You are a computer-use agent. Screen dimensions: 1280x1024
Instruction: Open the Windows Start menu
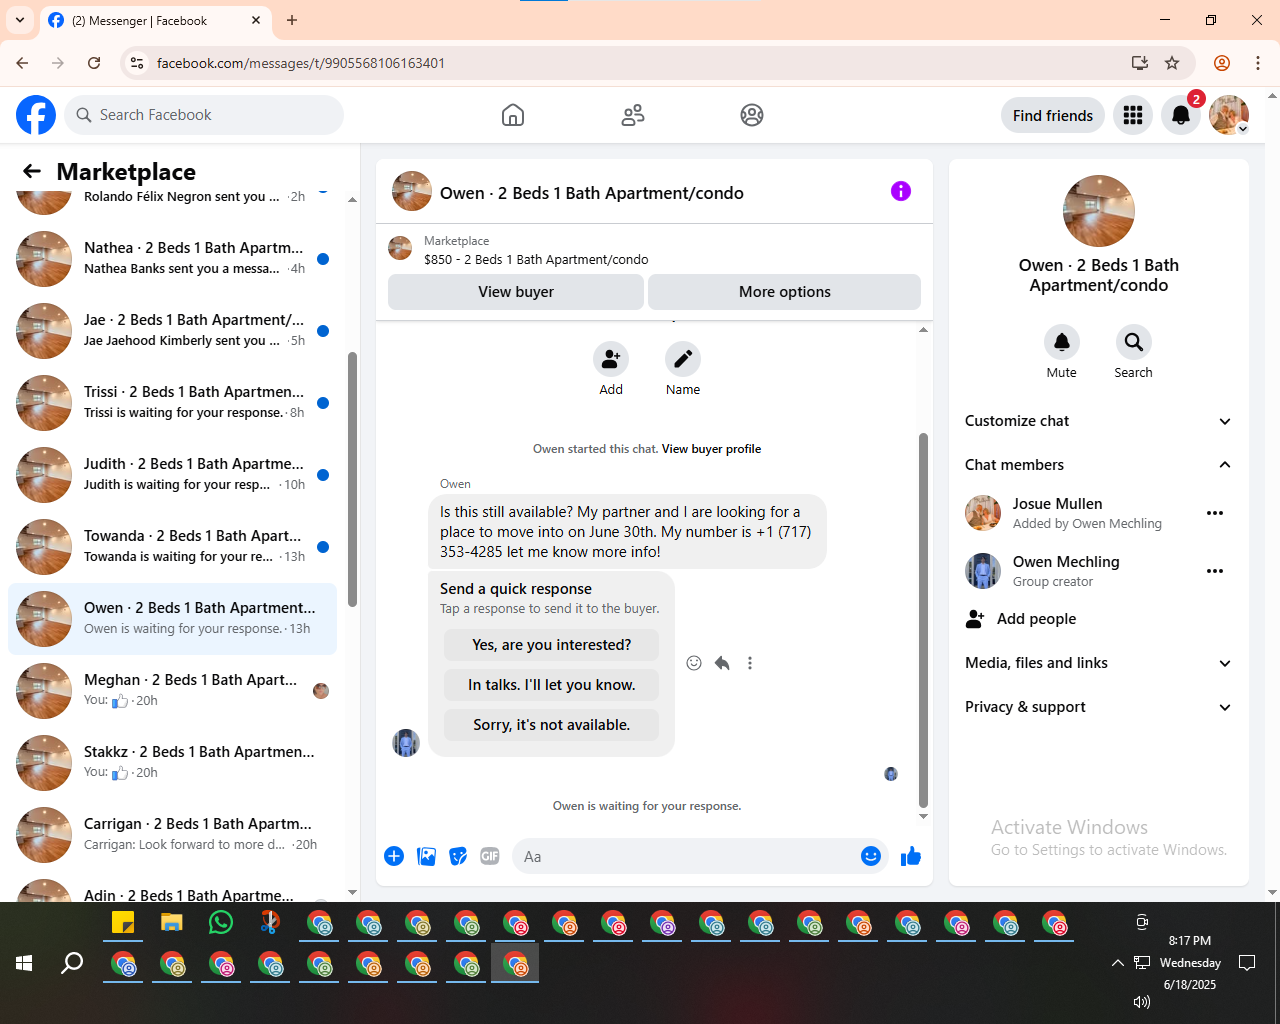[24, 963]
